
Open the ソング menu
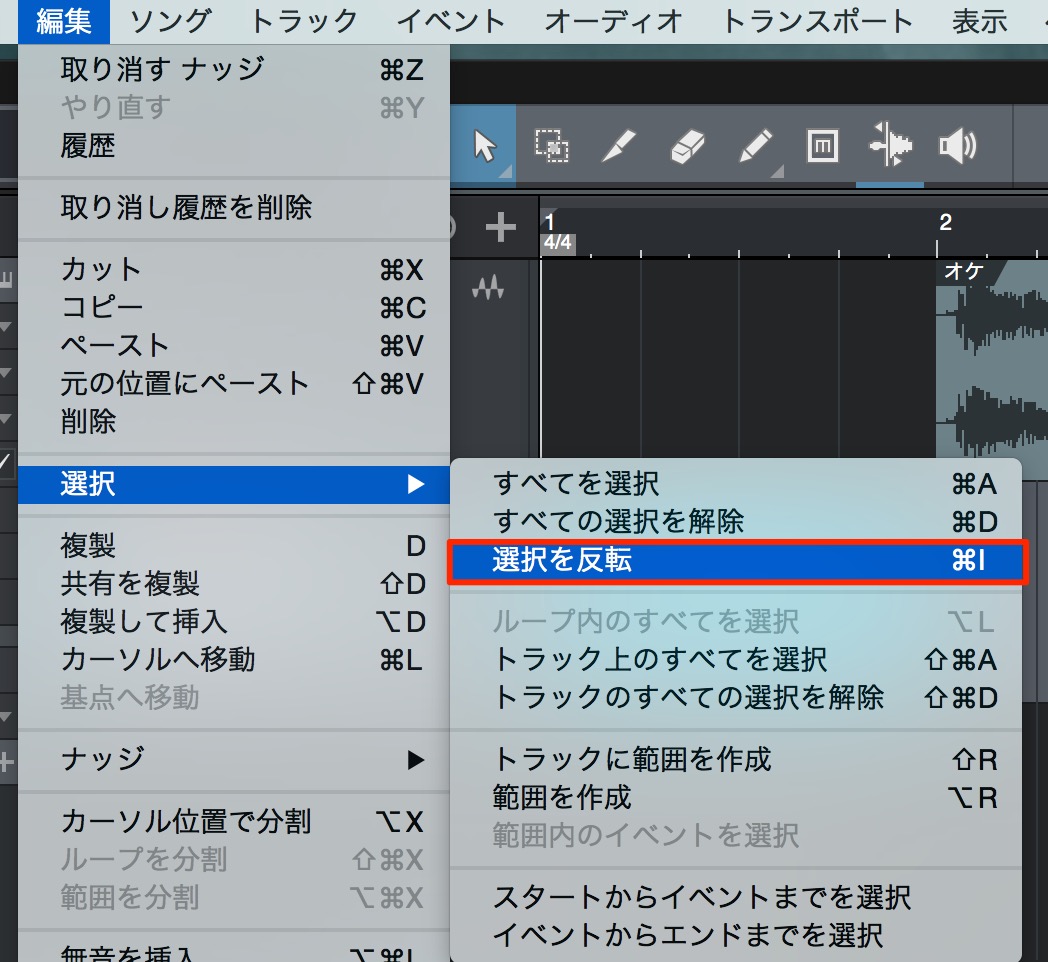170,21
